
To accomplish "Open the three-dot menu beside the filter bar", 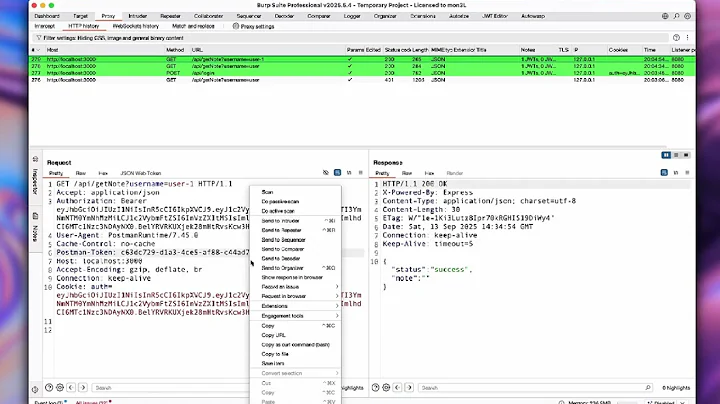I will pos(687,38).
